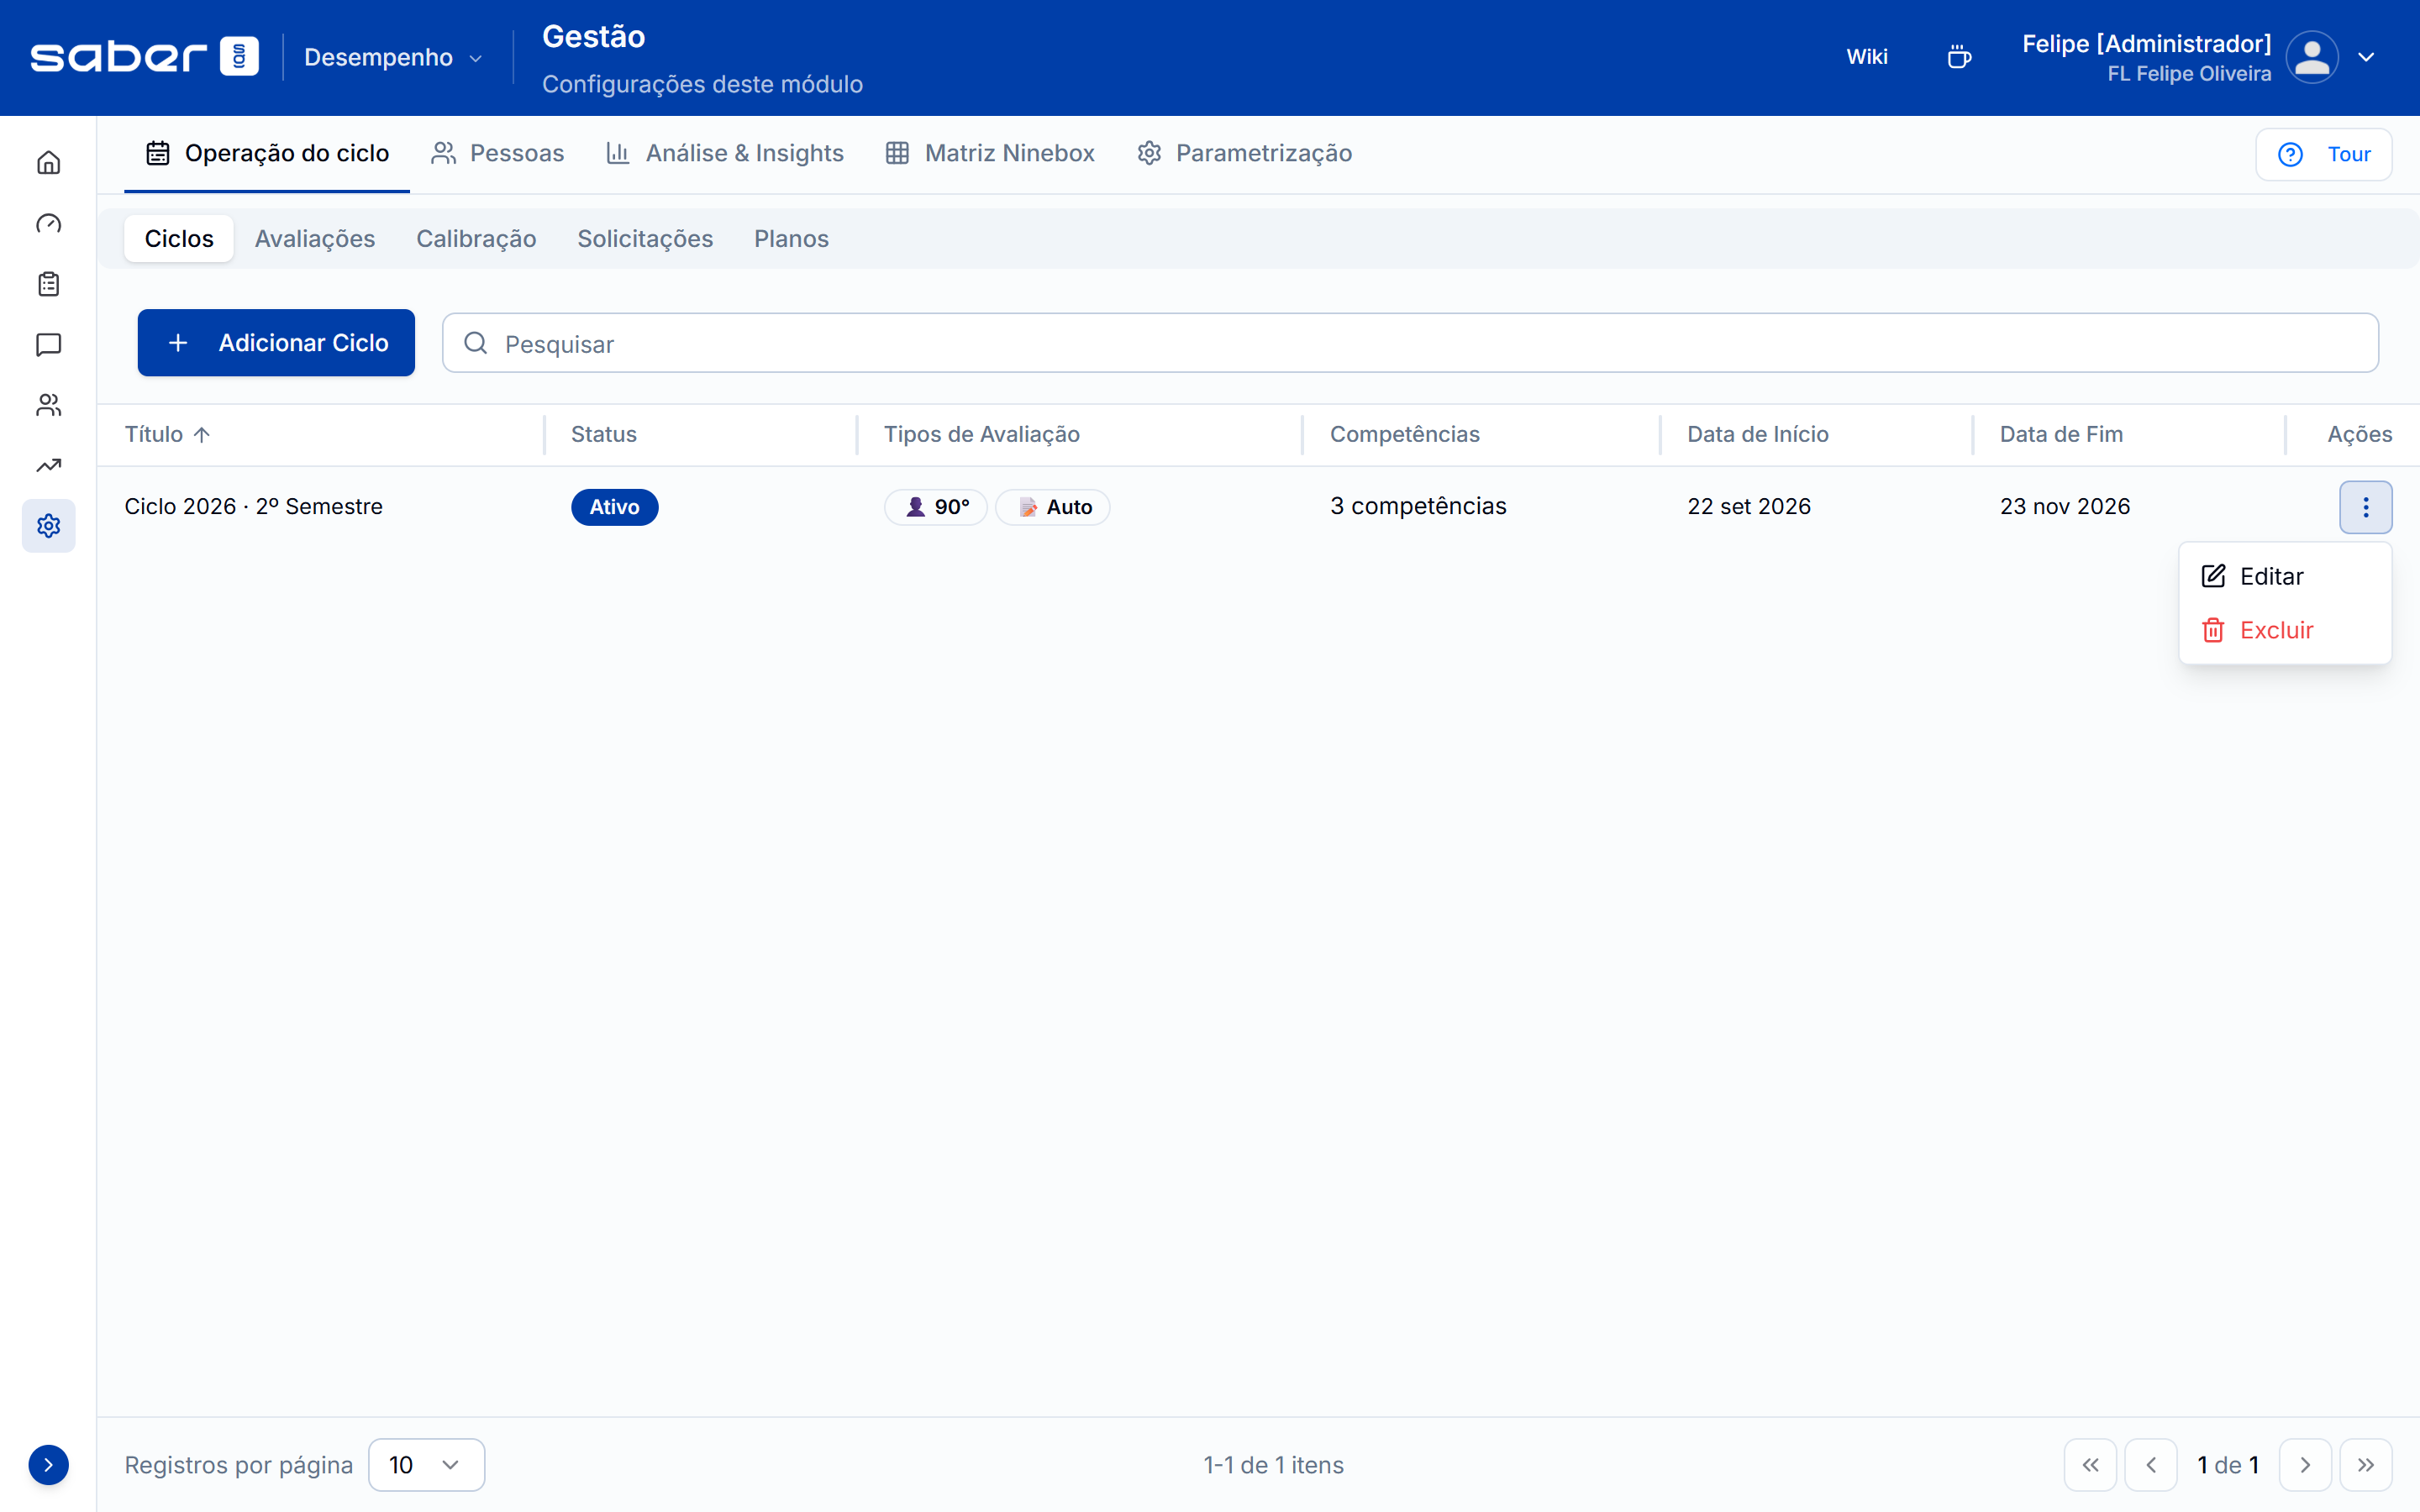2420x1512 pixels.
Task: Open the Wiki link
Action: [x=1867, y=57]
